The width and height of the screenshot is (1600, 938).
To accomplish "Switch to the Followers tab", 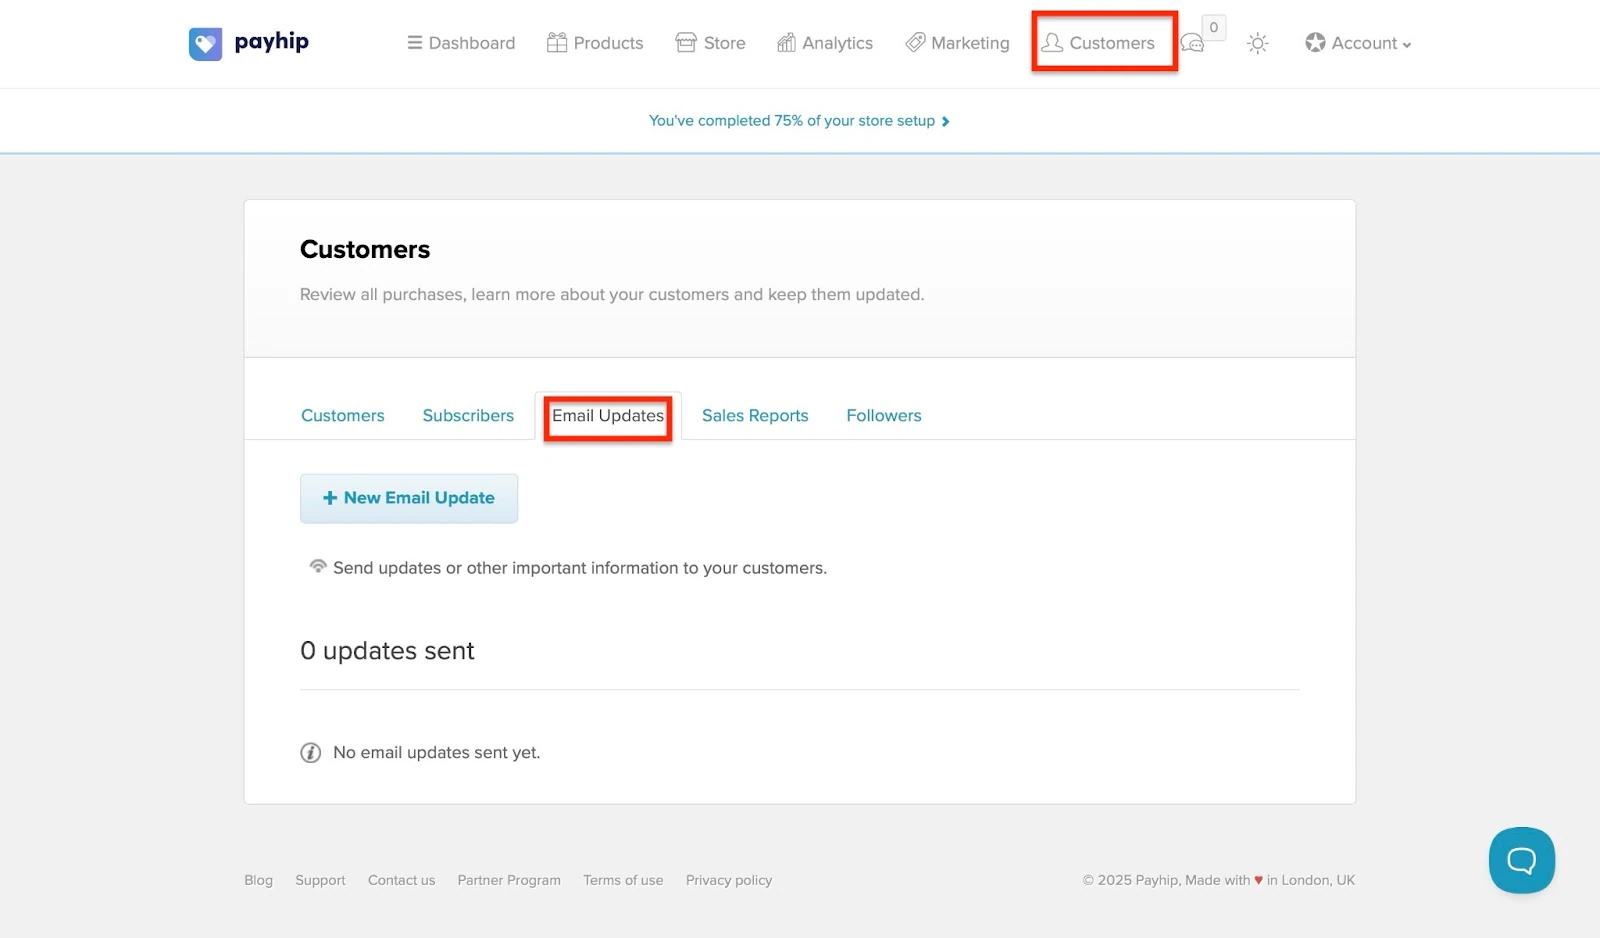I will pos(884,415).
